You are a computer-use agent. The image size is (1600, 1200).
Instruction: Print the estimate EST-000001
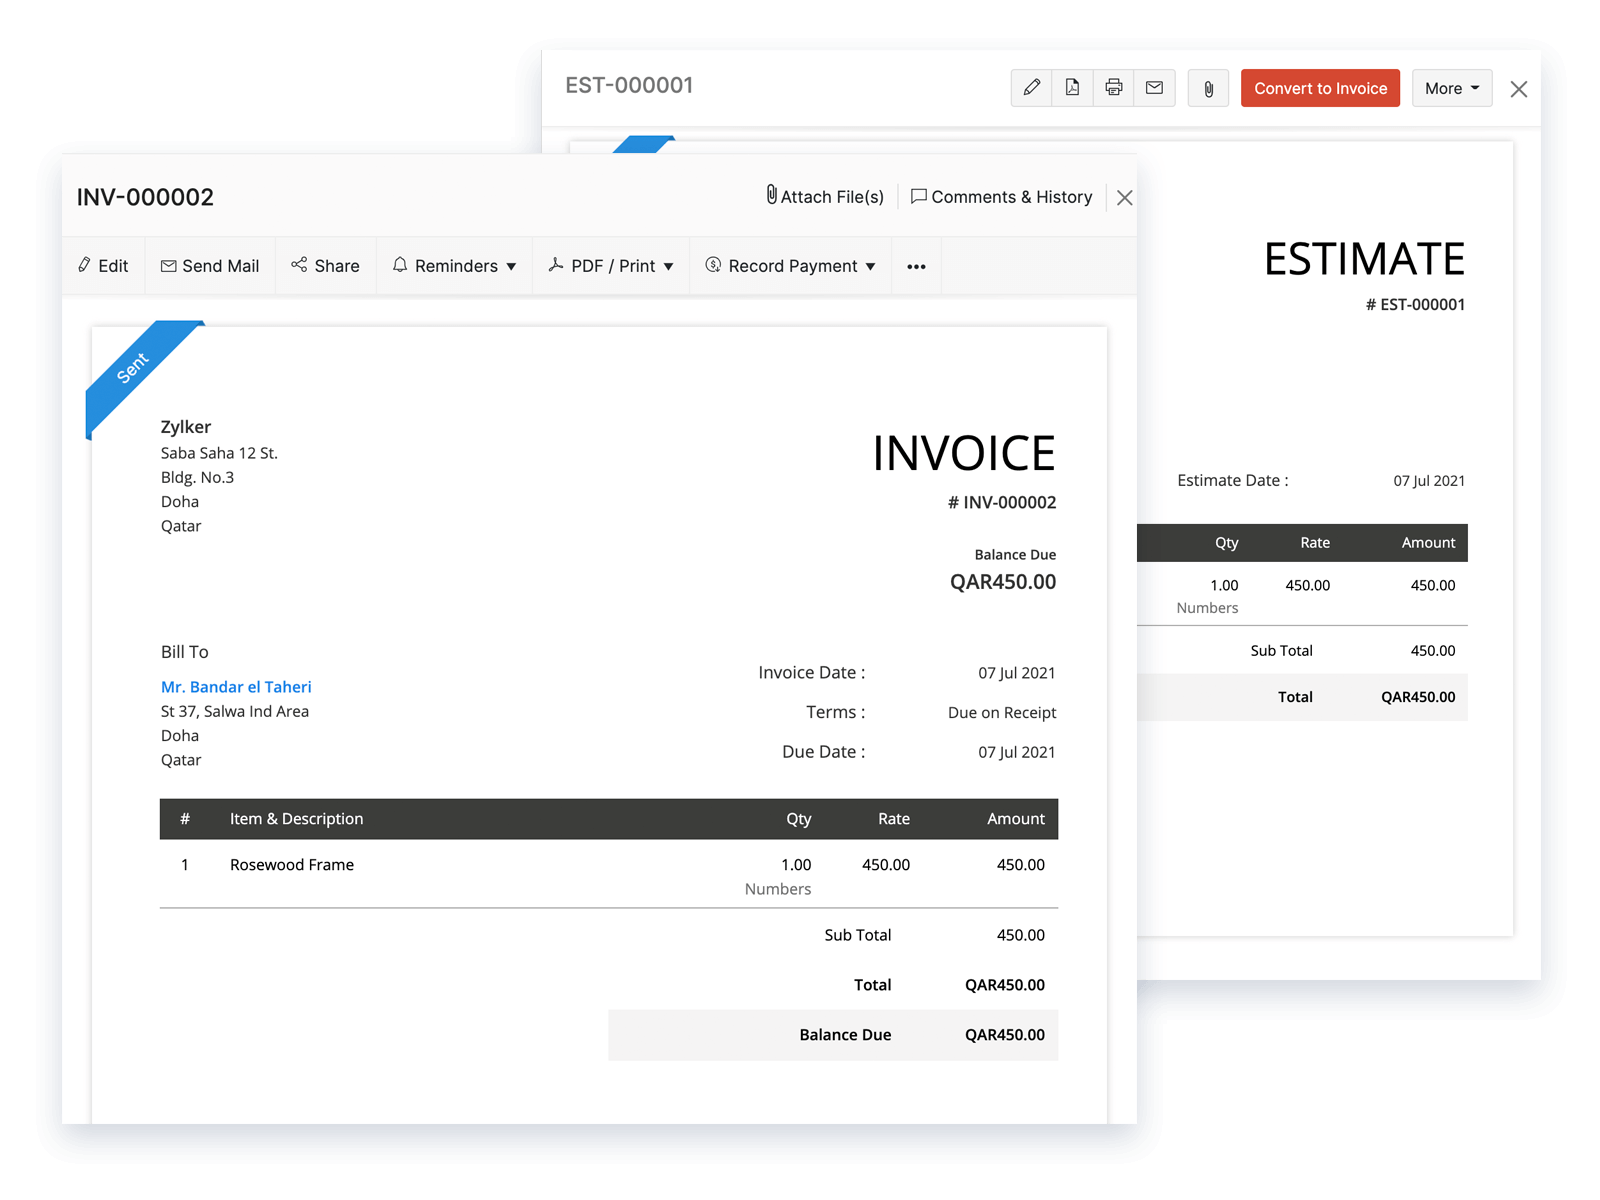[1113, 88]
